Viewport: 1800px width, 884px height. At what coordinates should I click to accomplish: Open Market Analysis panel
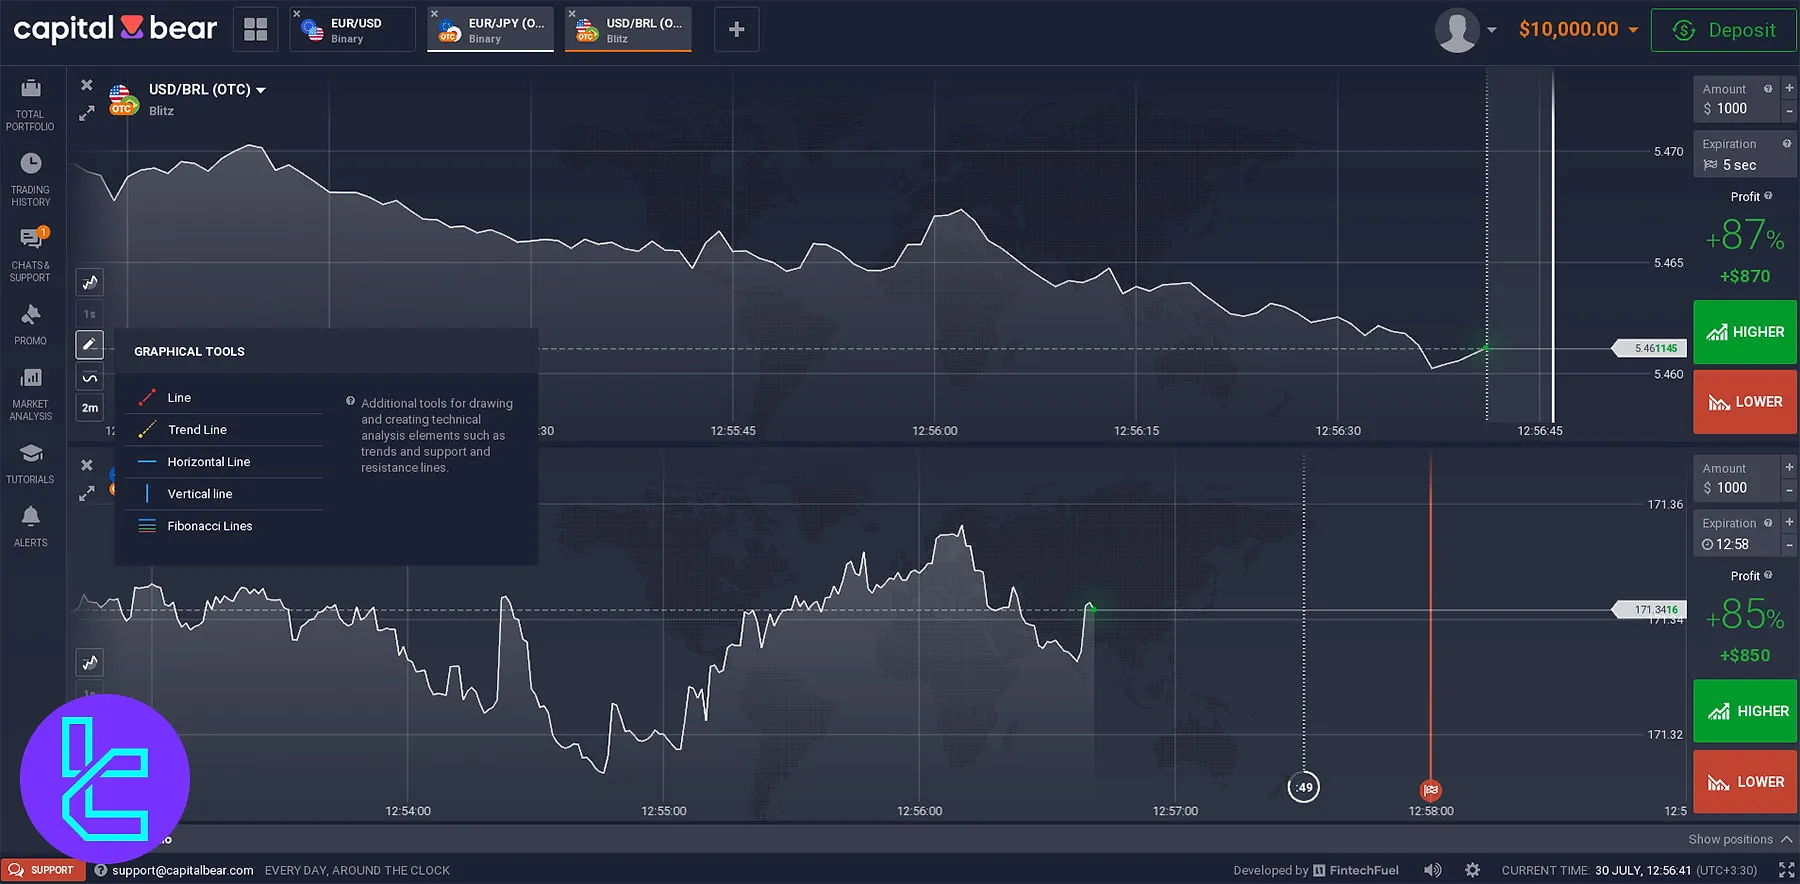click(x=30, y=394)
